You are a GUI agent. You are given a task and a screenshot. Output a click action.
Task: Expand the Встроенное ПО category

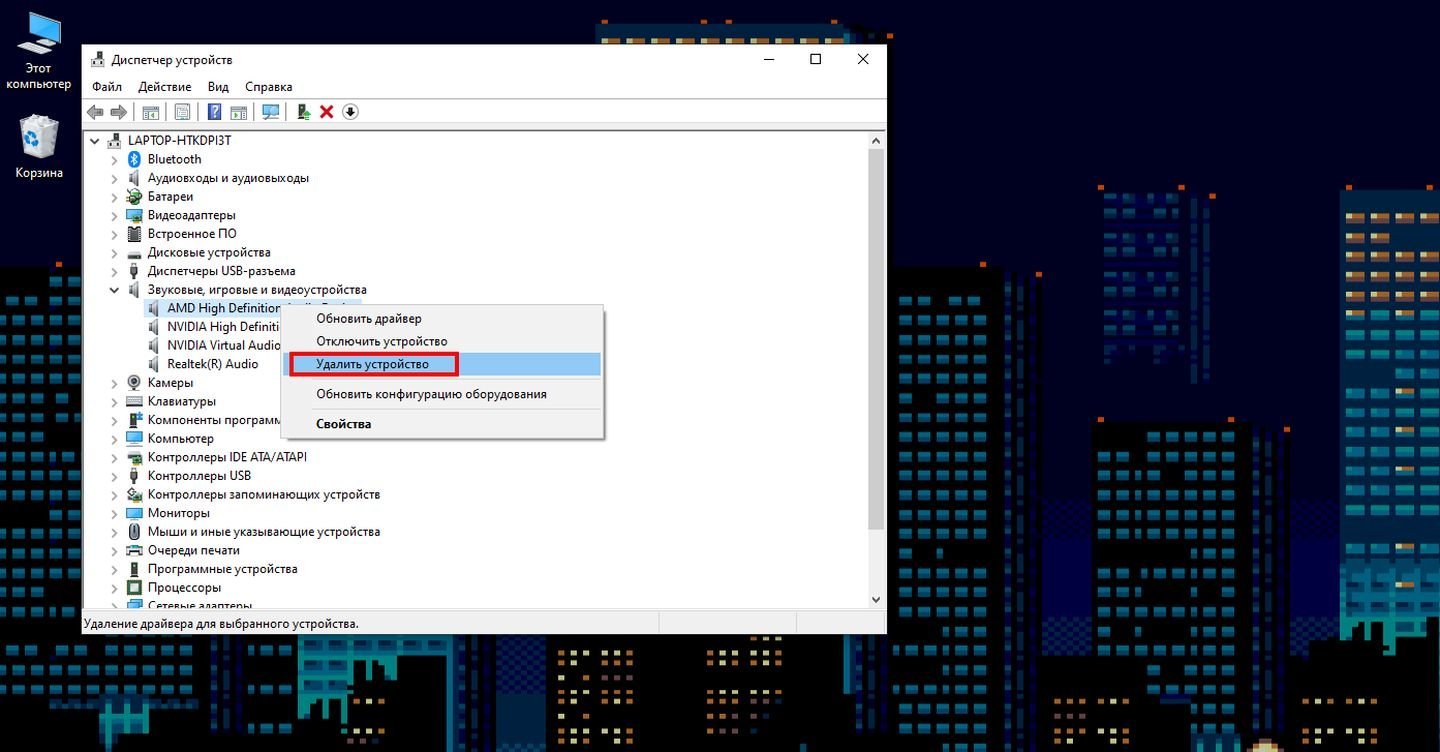(x=115, y=234)
